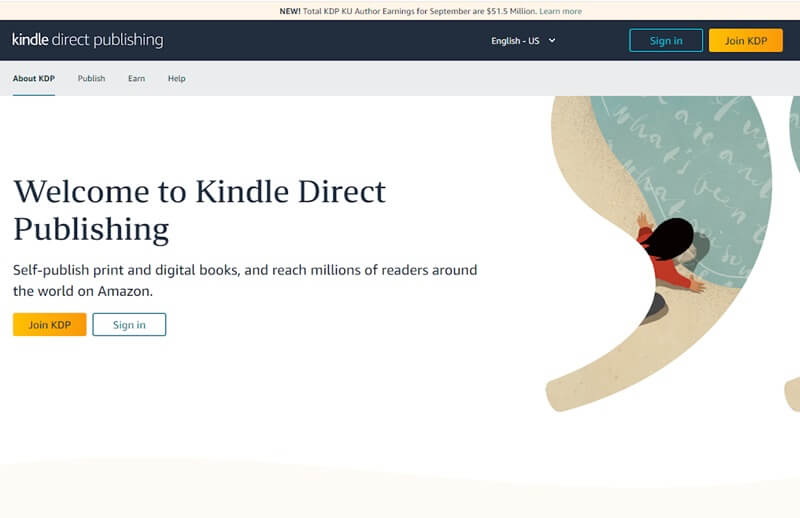Click Sign in button in header

[x=666, y=41]
